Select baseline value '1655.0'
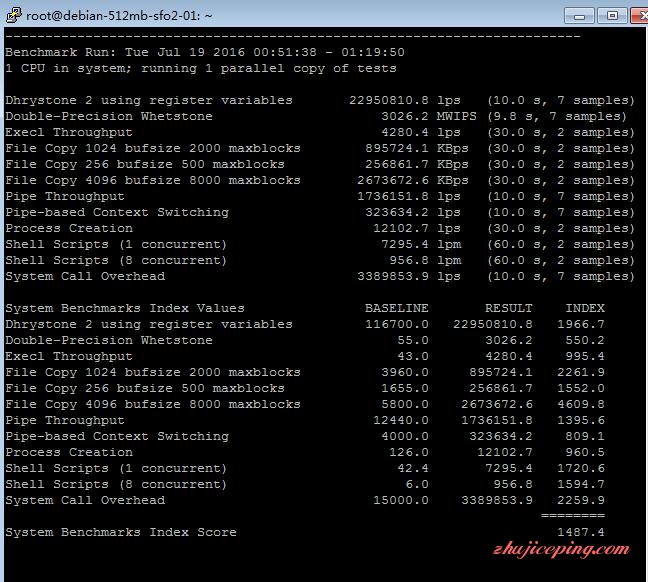648x582 pixels. point(405,389)
